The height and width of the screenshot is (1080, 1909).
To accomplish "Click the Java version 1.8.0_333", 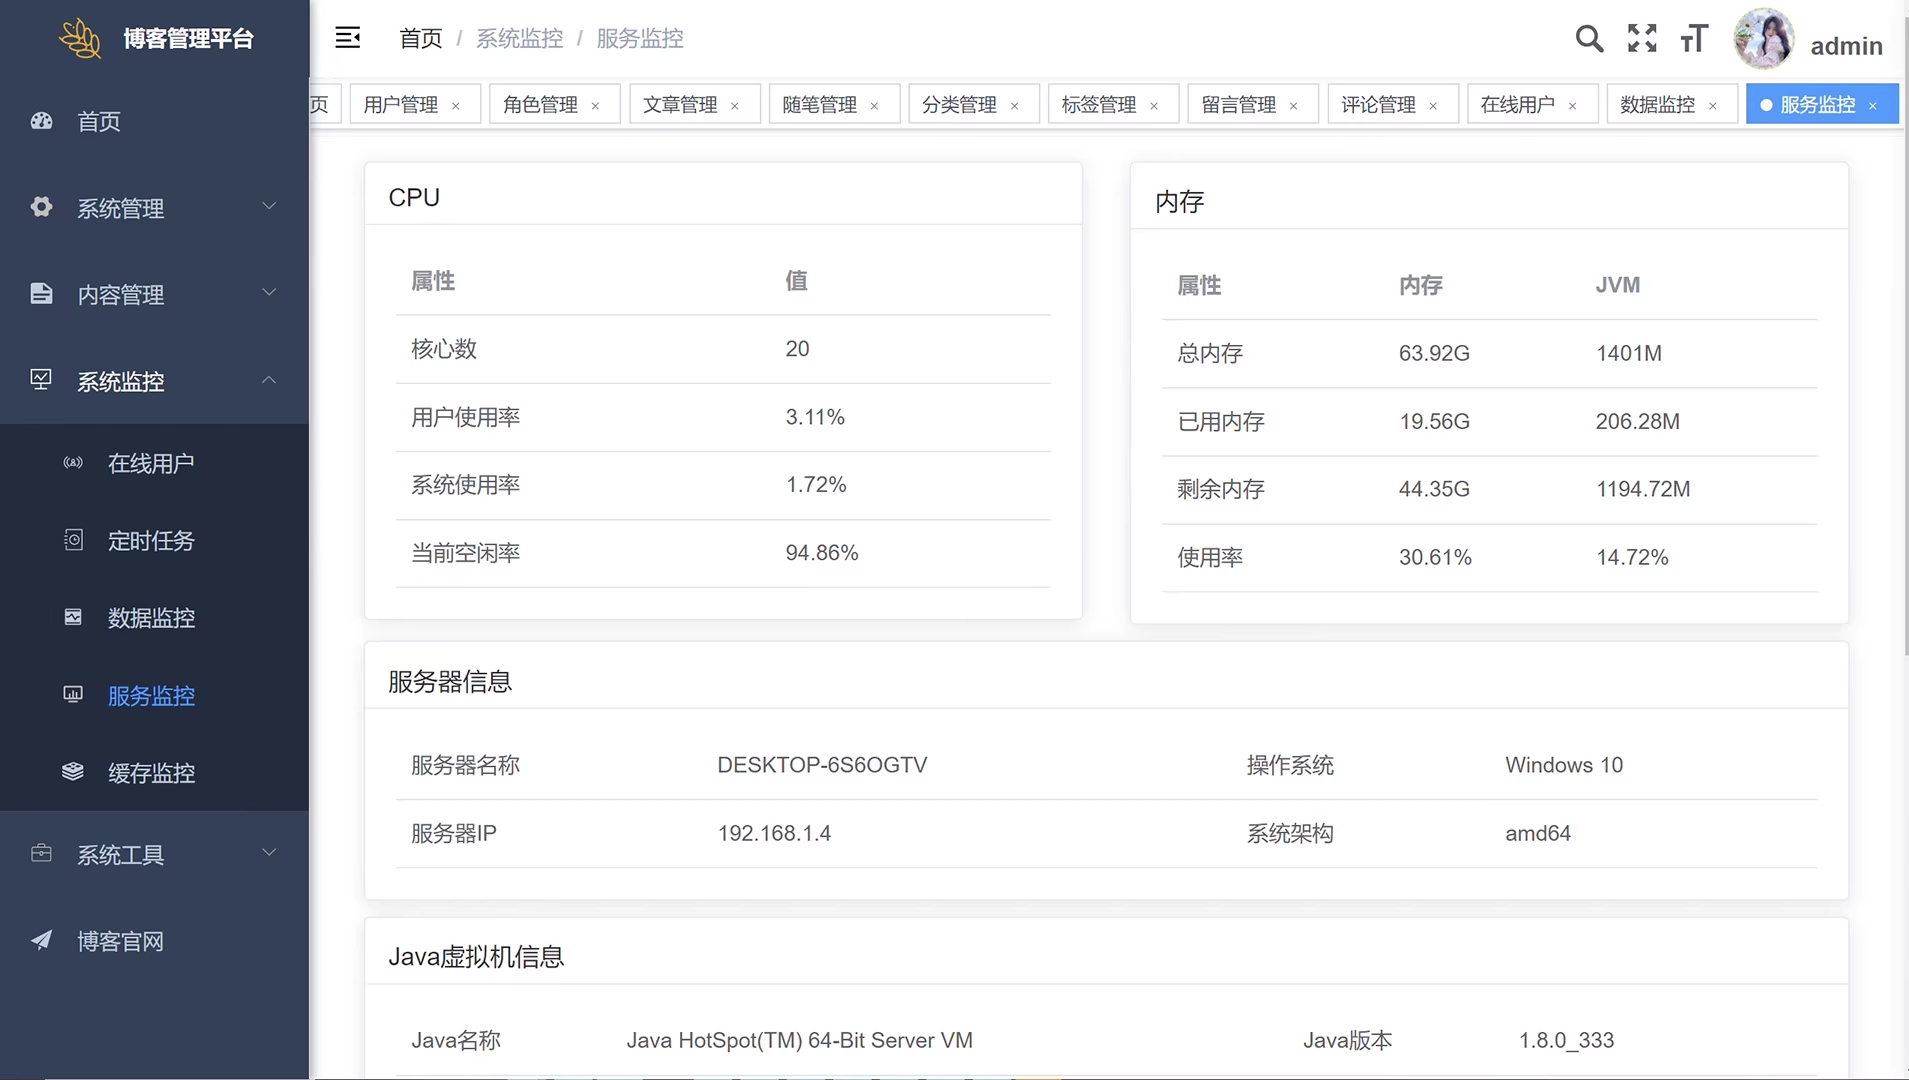I will (1566, 1040).
